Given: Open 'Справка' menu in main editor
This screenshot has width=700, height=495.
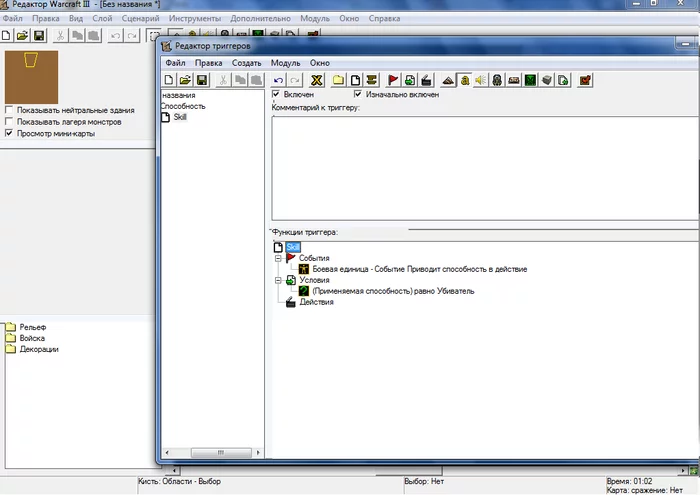Looking at the screenshot, I should pos(384,19).
